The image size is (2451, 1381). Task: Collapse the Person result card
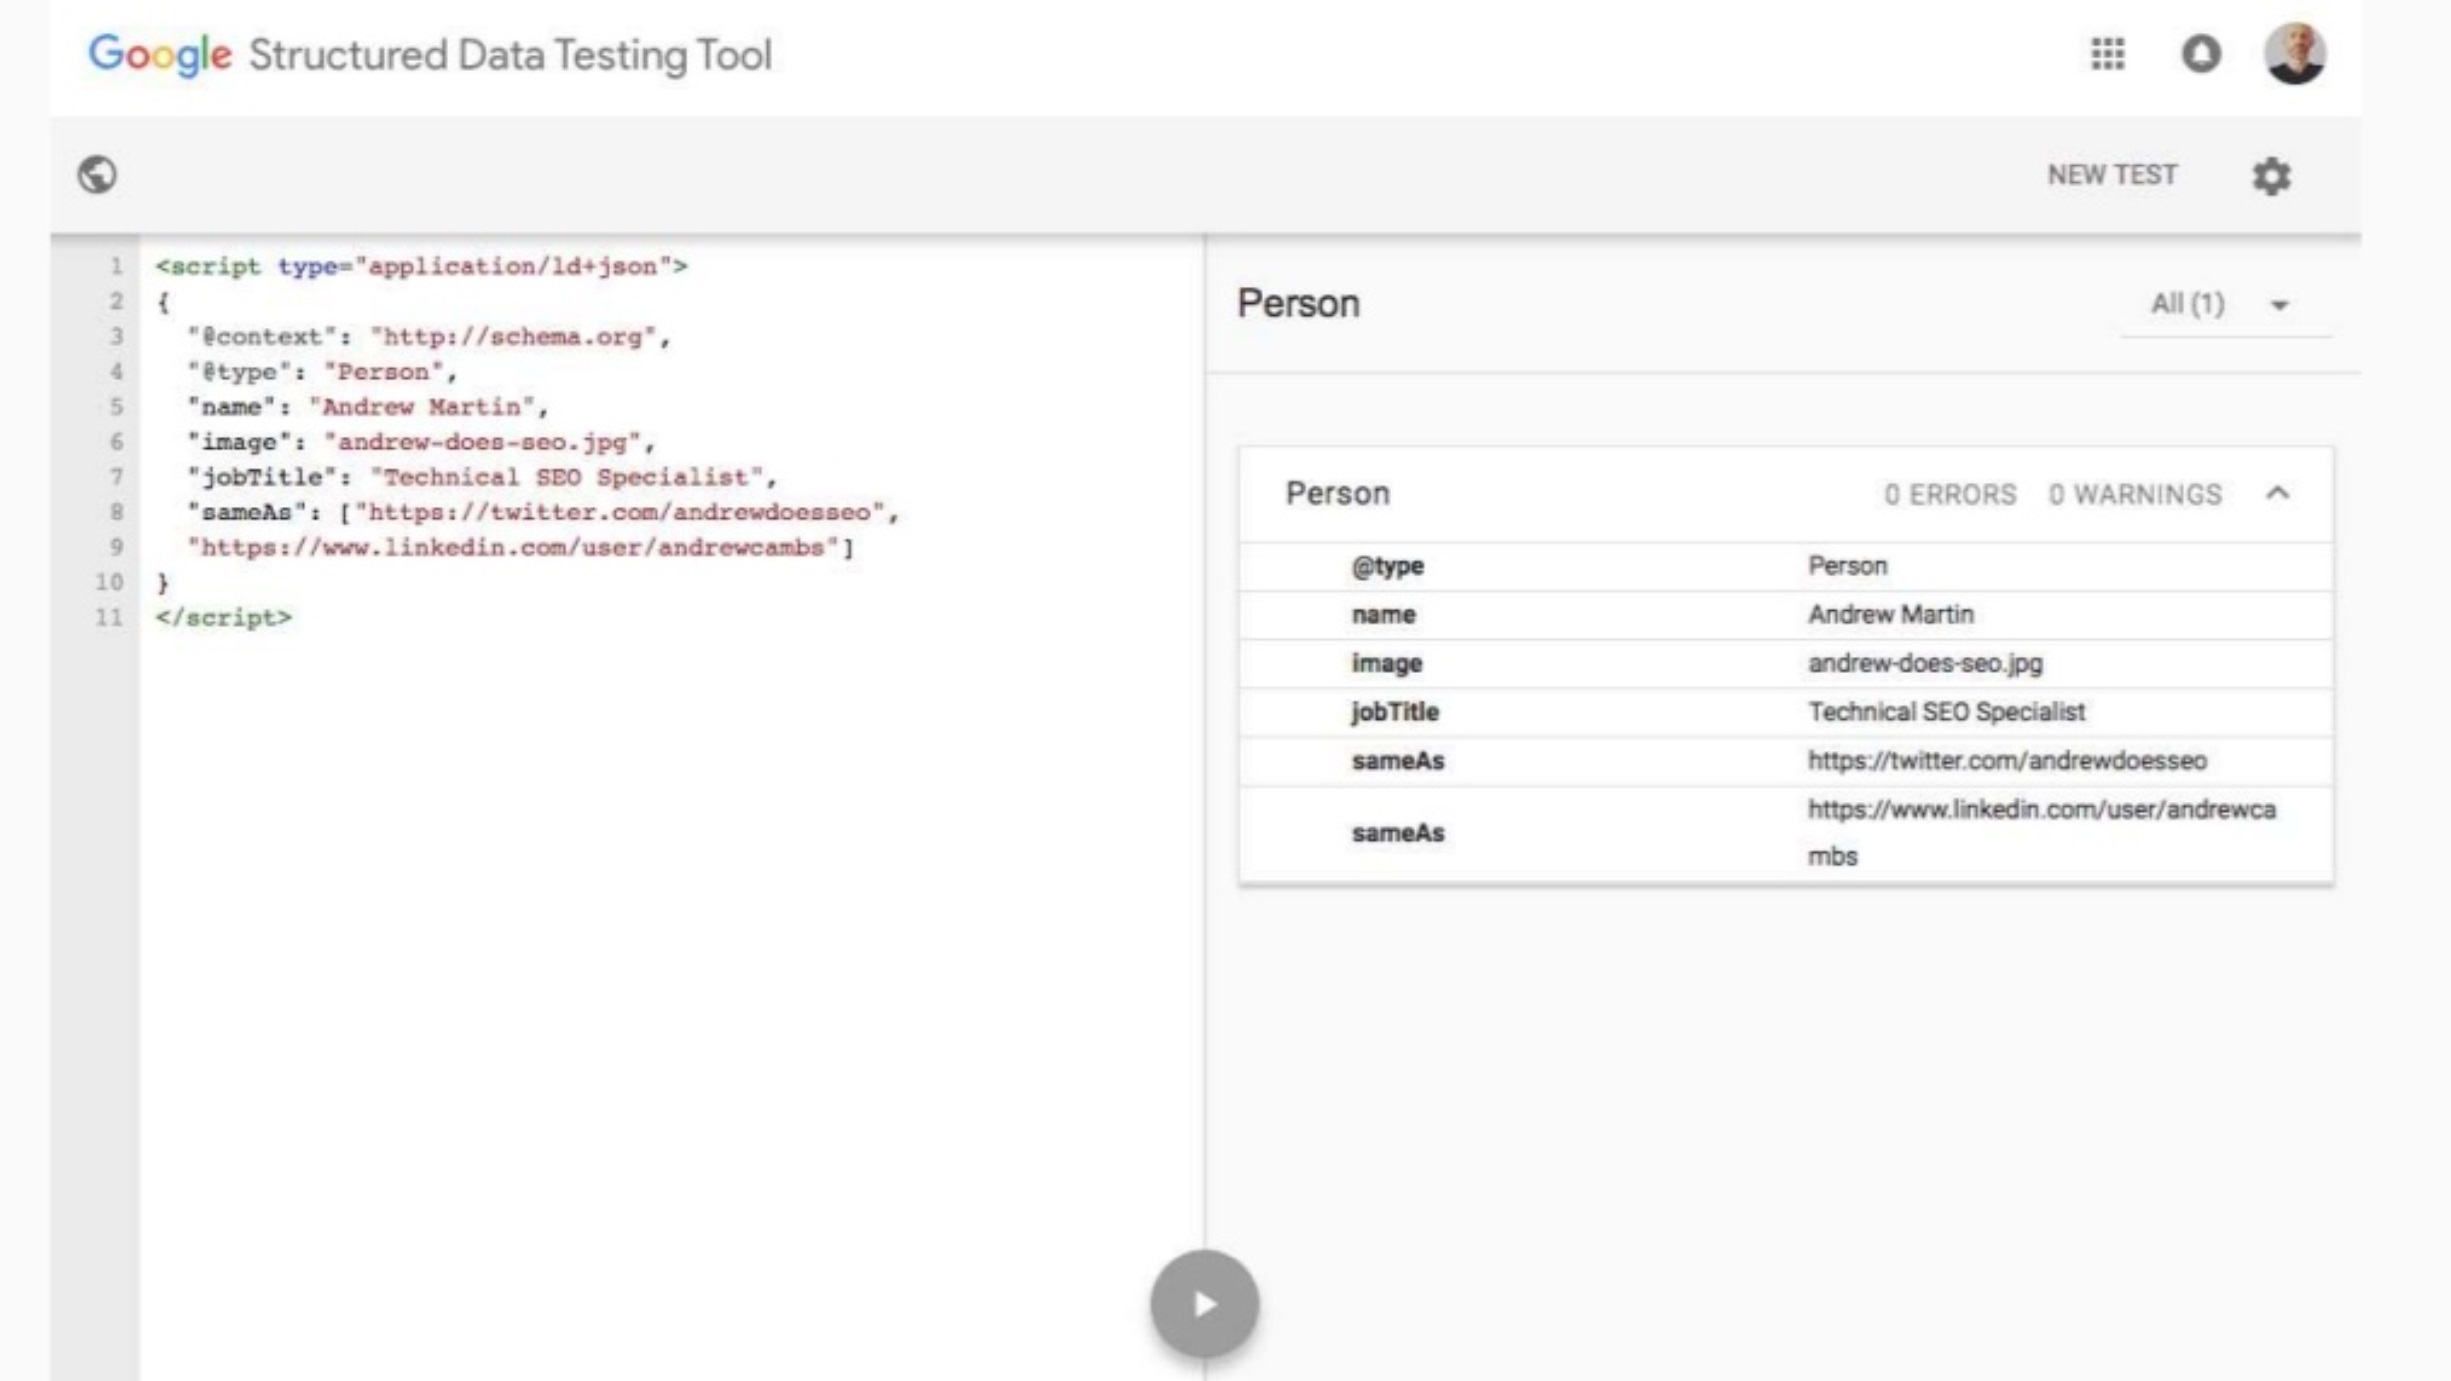tap(2277, 493)
